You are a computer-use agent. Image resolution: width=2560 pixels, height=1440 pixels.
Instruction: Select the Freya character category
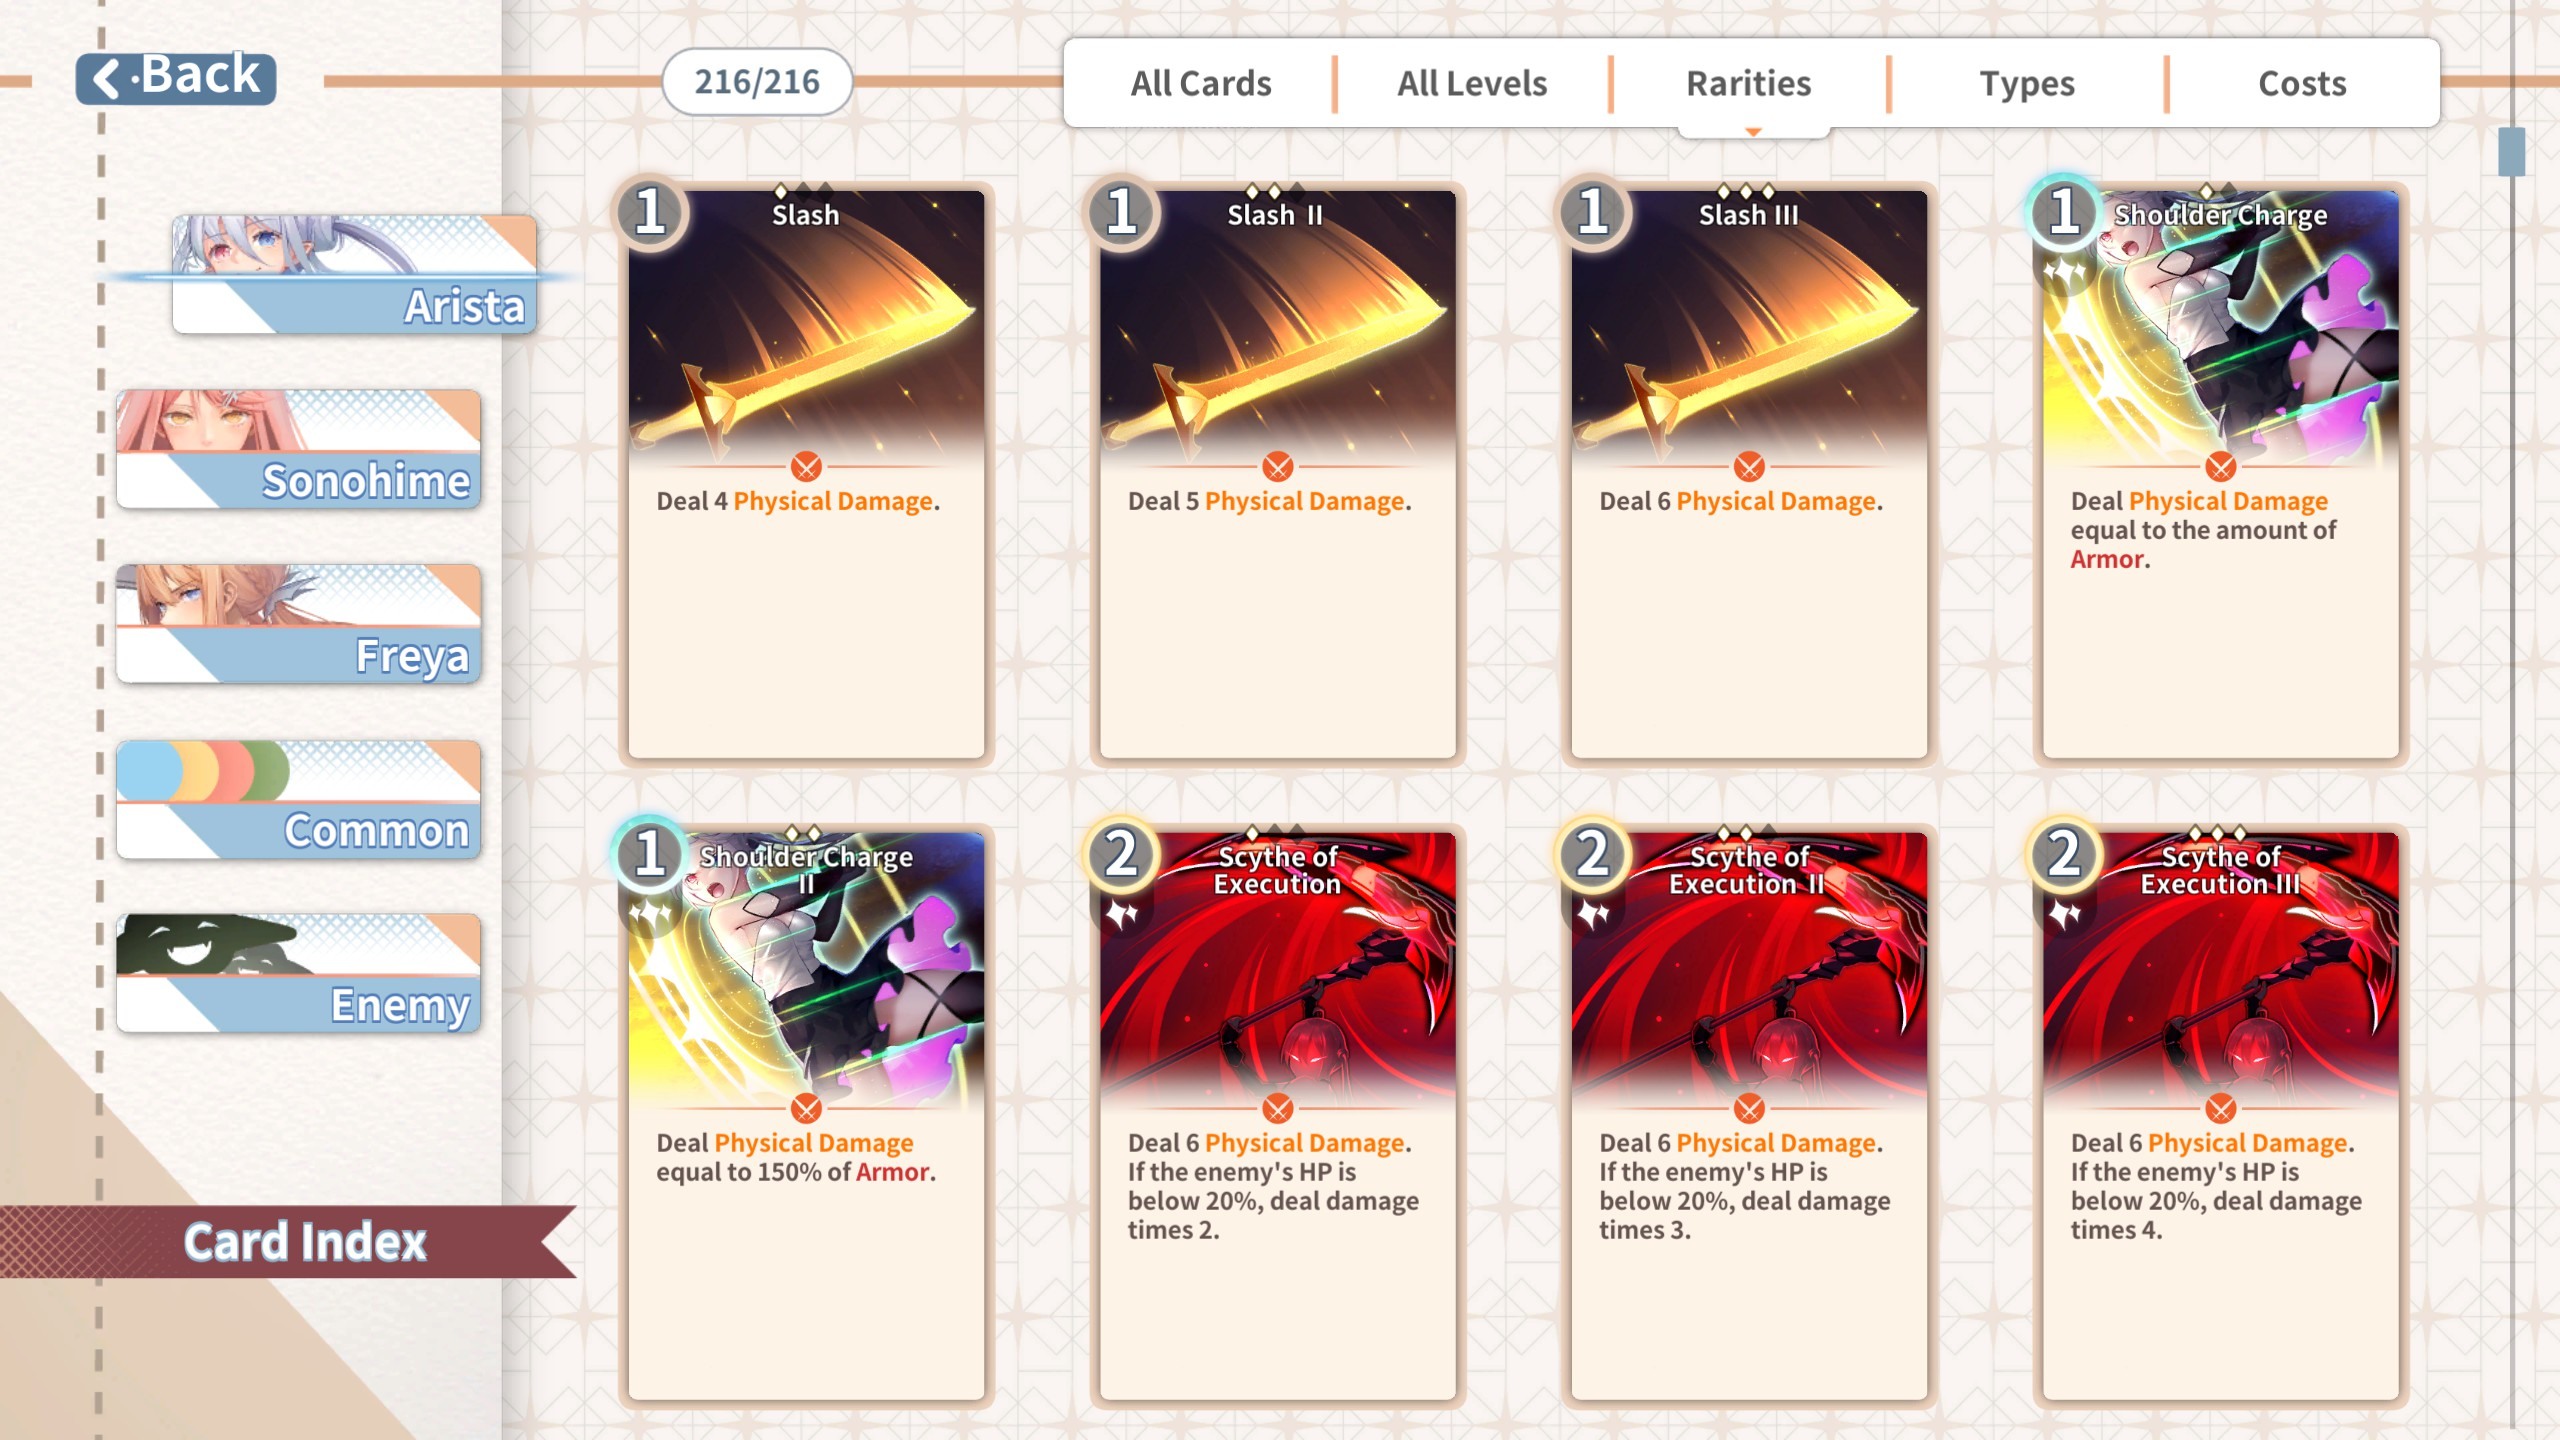click(x=298, y=623)
